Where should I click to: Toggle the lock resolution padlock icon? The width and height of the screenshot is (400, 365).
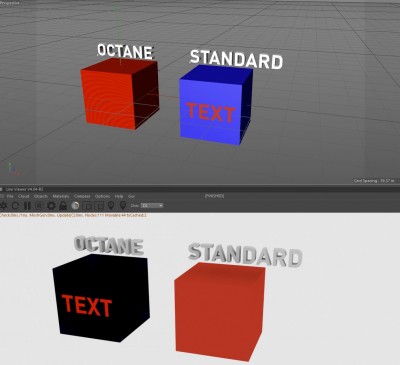click(63, 206)
